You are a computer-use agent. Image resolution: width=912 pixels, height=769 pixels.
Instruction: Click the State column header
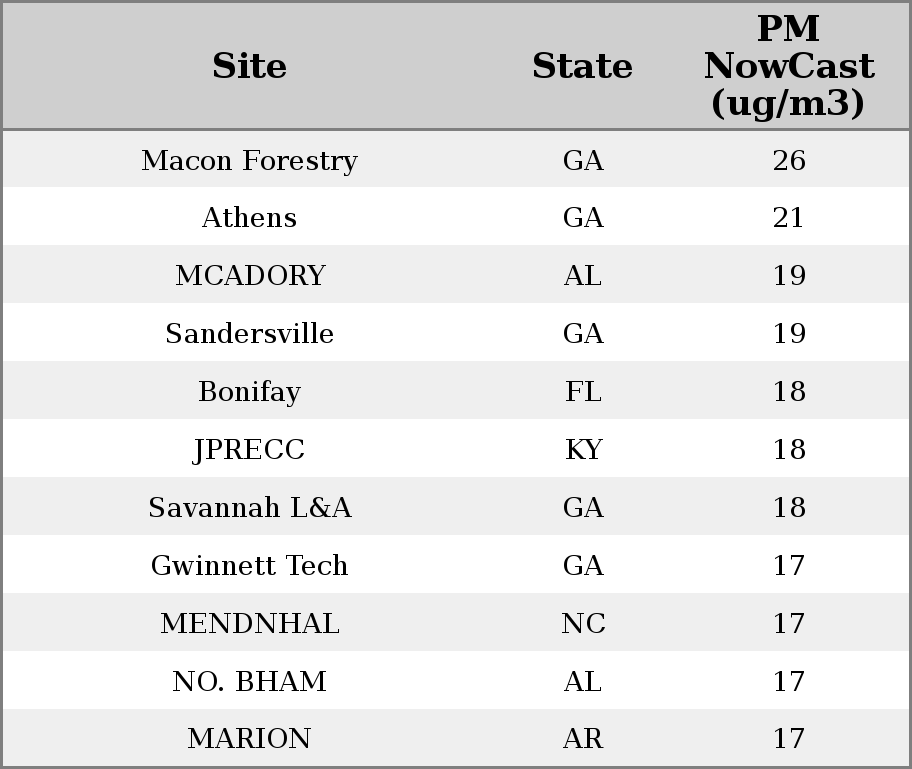pyautogui.click(x=582, y=66)
